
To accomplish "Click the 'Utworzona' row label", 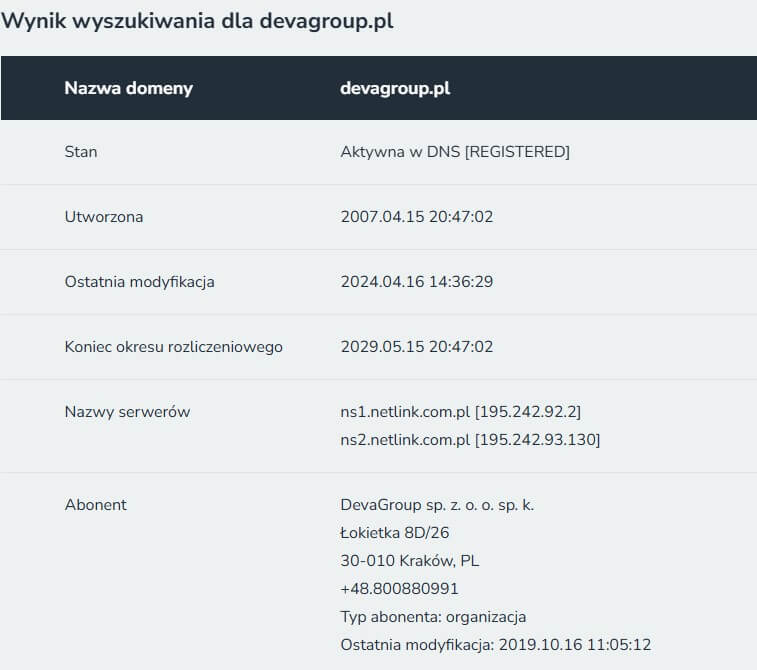I will pyautogui.click(x=103, y=217).
